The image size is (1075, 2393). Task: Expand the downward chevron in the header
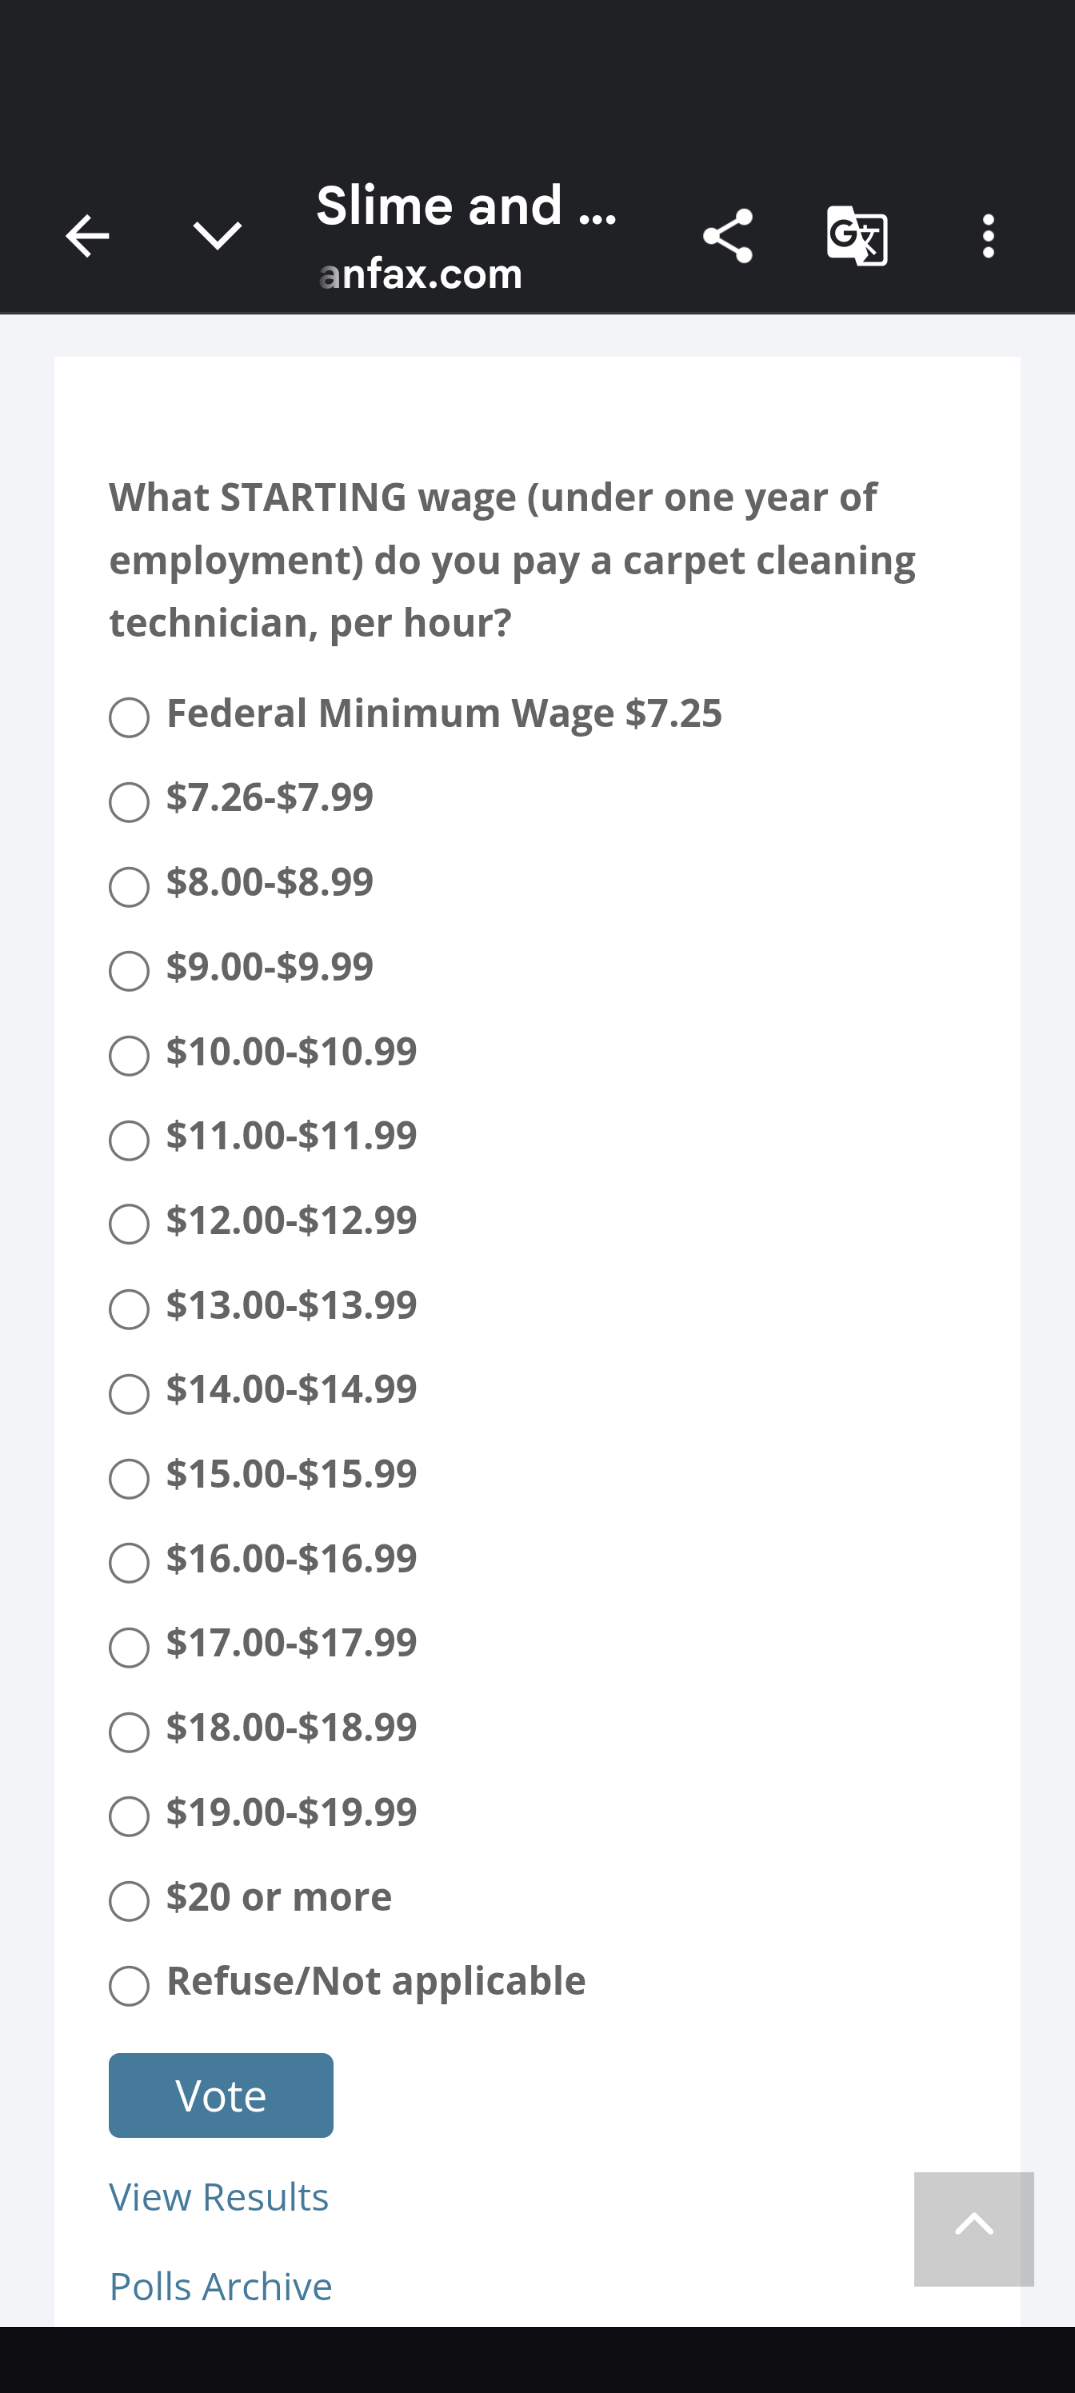click(217, 237)
